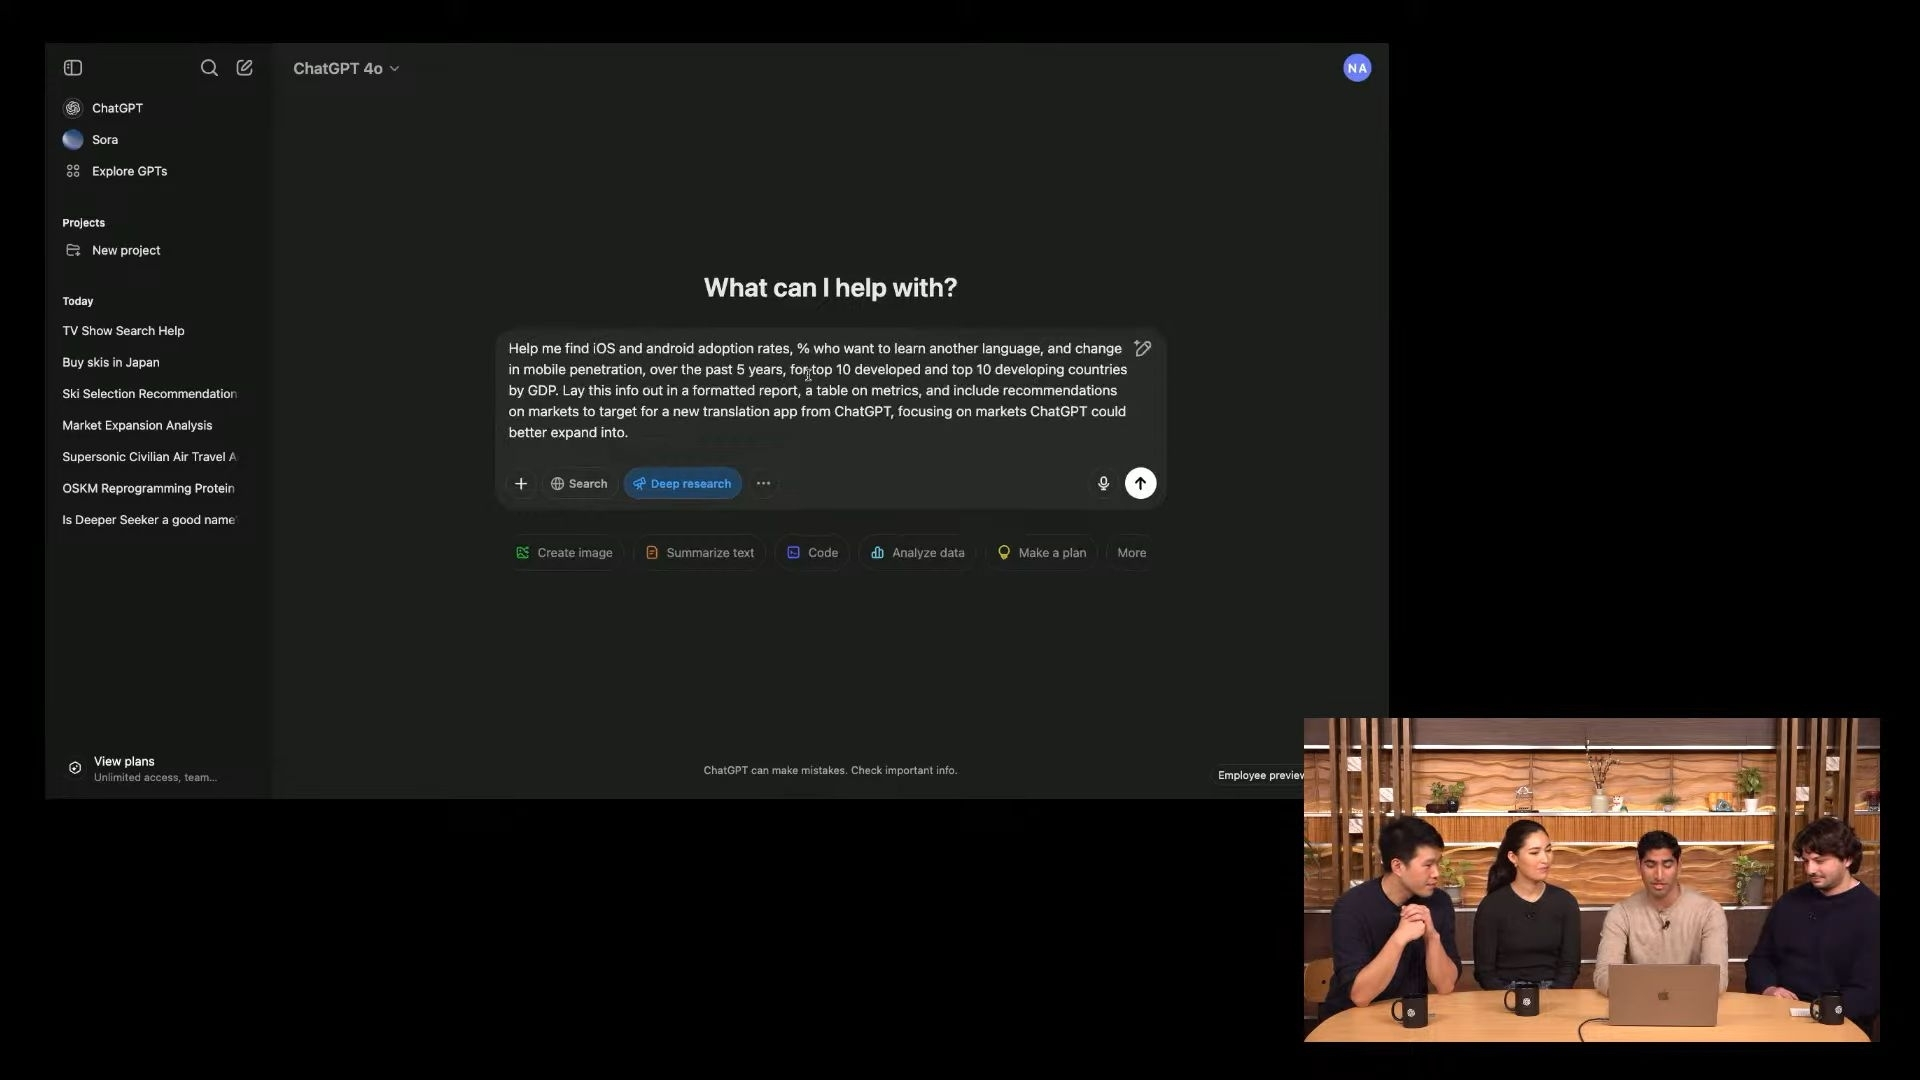Toggle the Code suggestion chip
Viewport: 1920px width, 1080px height.
811,552
